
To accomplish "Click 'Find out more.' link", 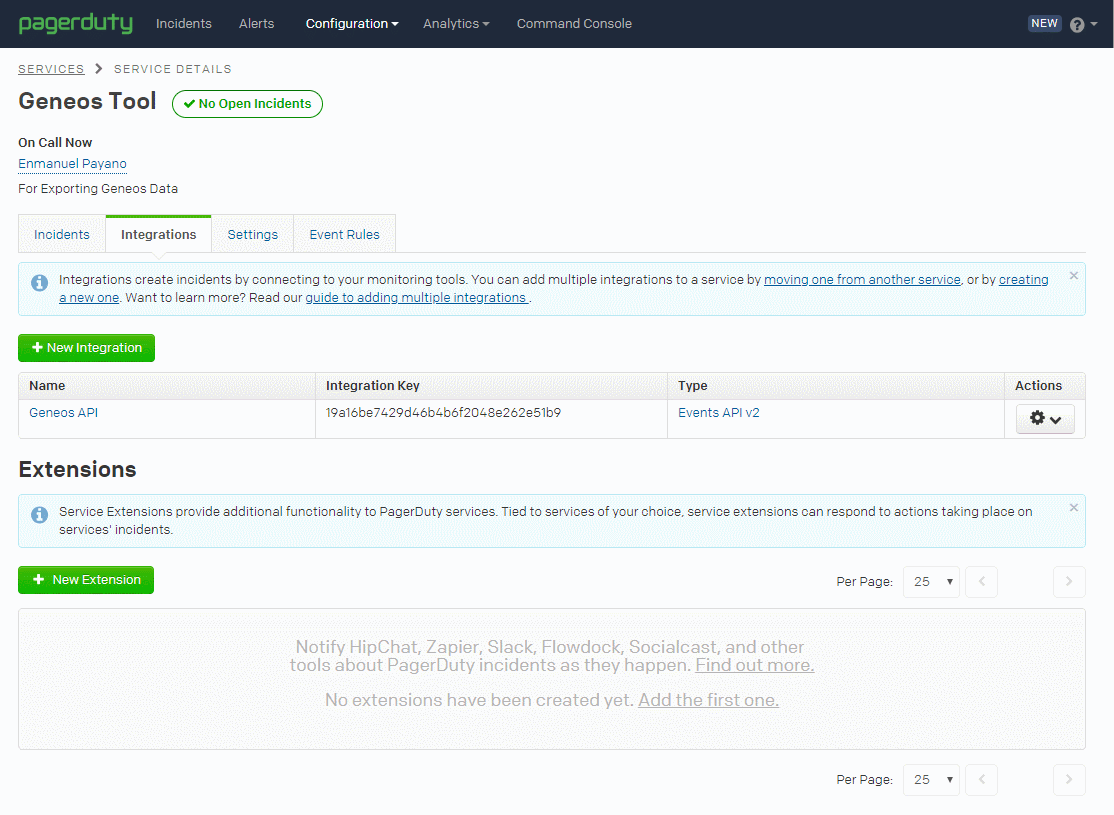I will click(x=755, y=665).
